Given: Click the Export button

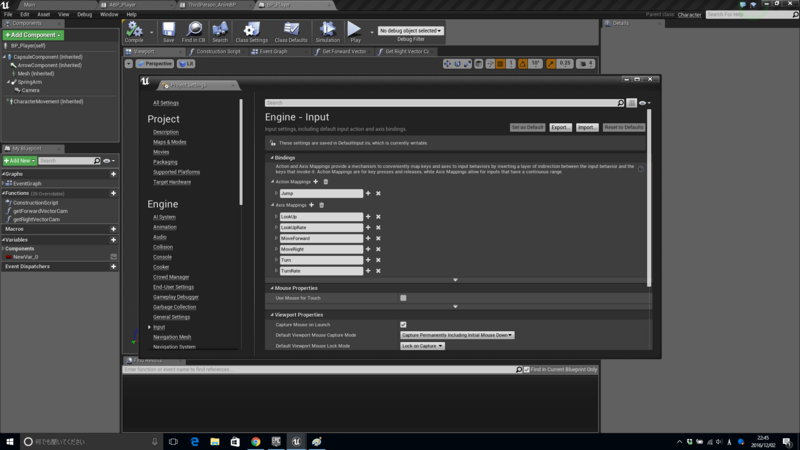Looking at the screenshot, I should pos(560,128).
